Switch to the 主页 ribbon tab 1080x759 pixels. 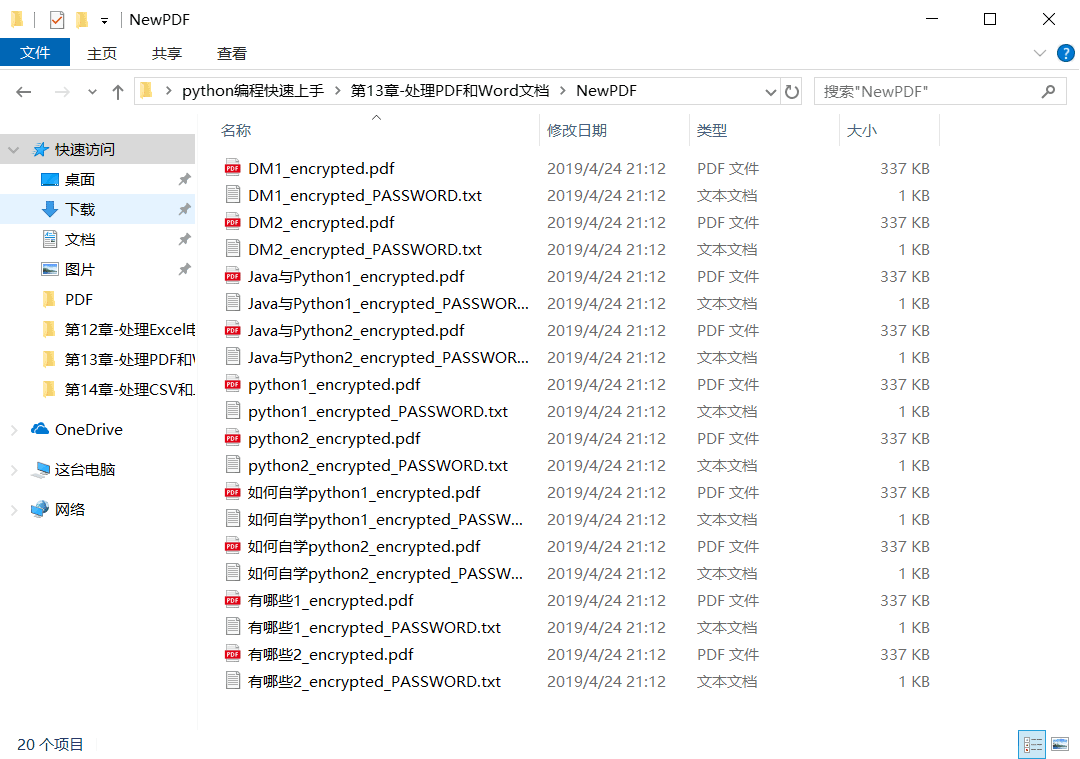click(102, 53)
